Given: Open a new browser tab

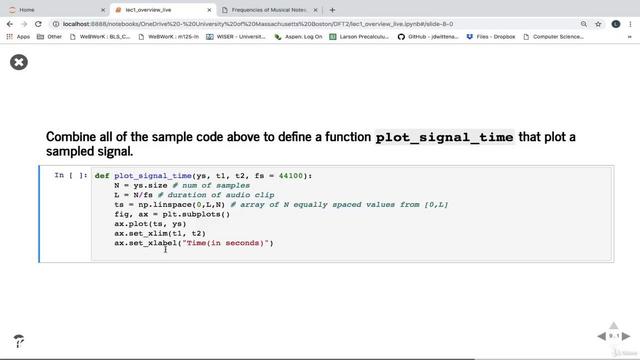Looking at the screenshot, I should (x=332, y=10).
